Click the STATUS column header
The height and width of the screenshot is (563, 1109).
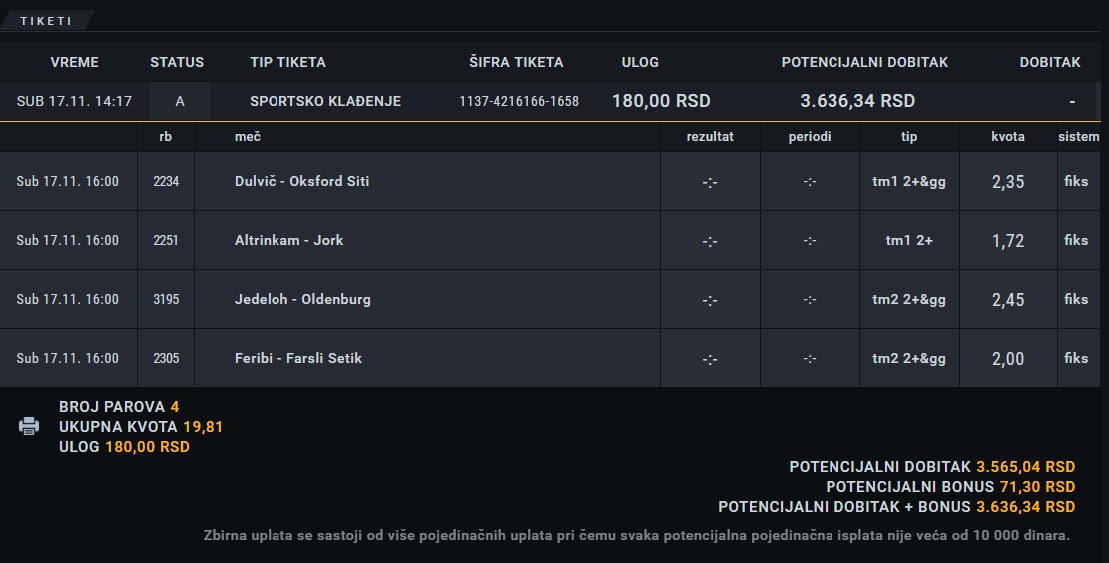click(177, 62)
